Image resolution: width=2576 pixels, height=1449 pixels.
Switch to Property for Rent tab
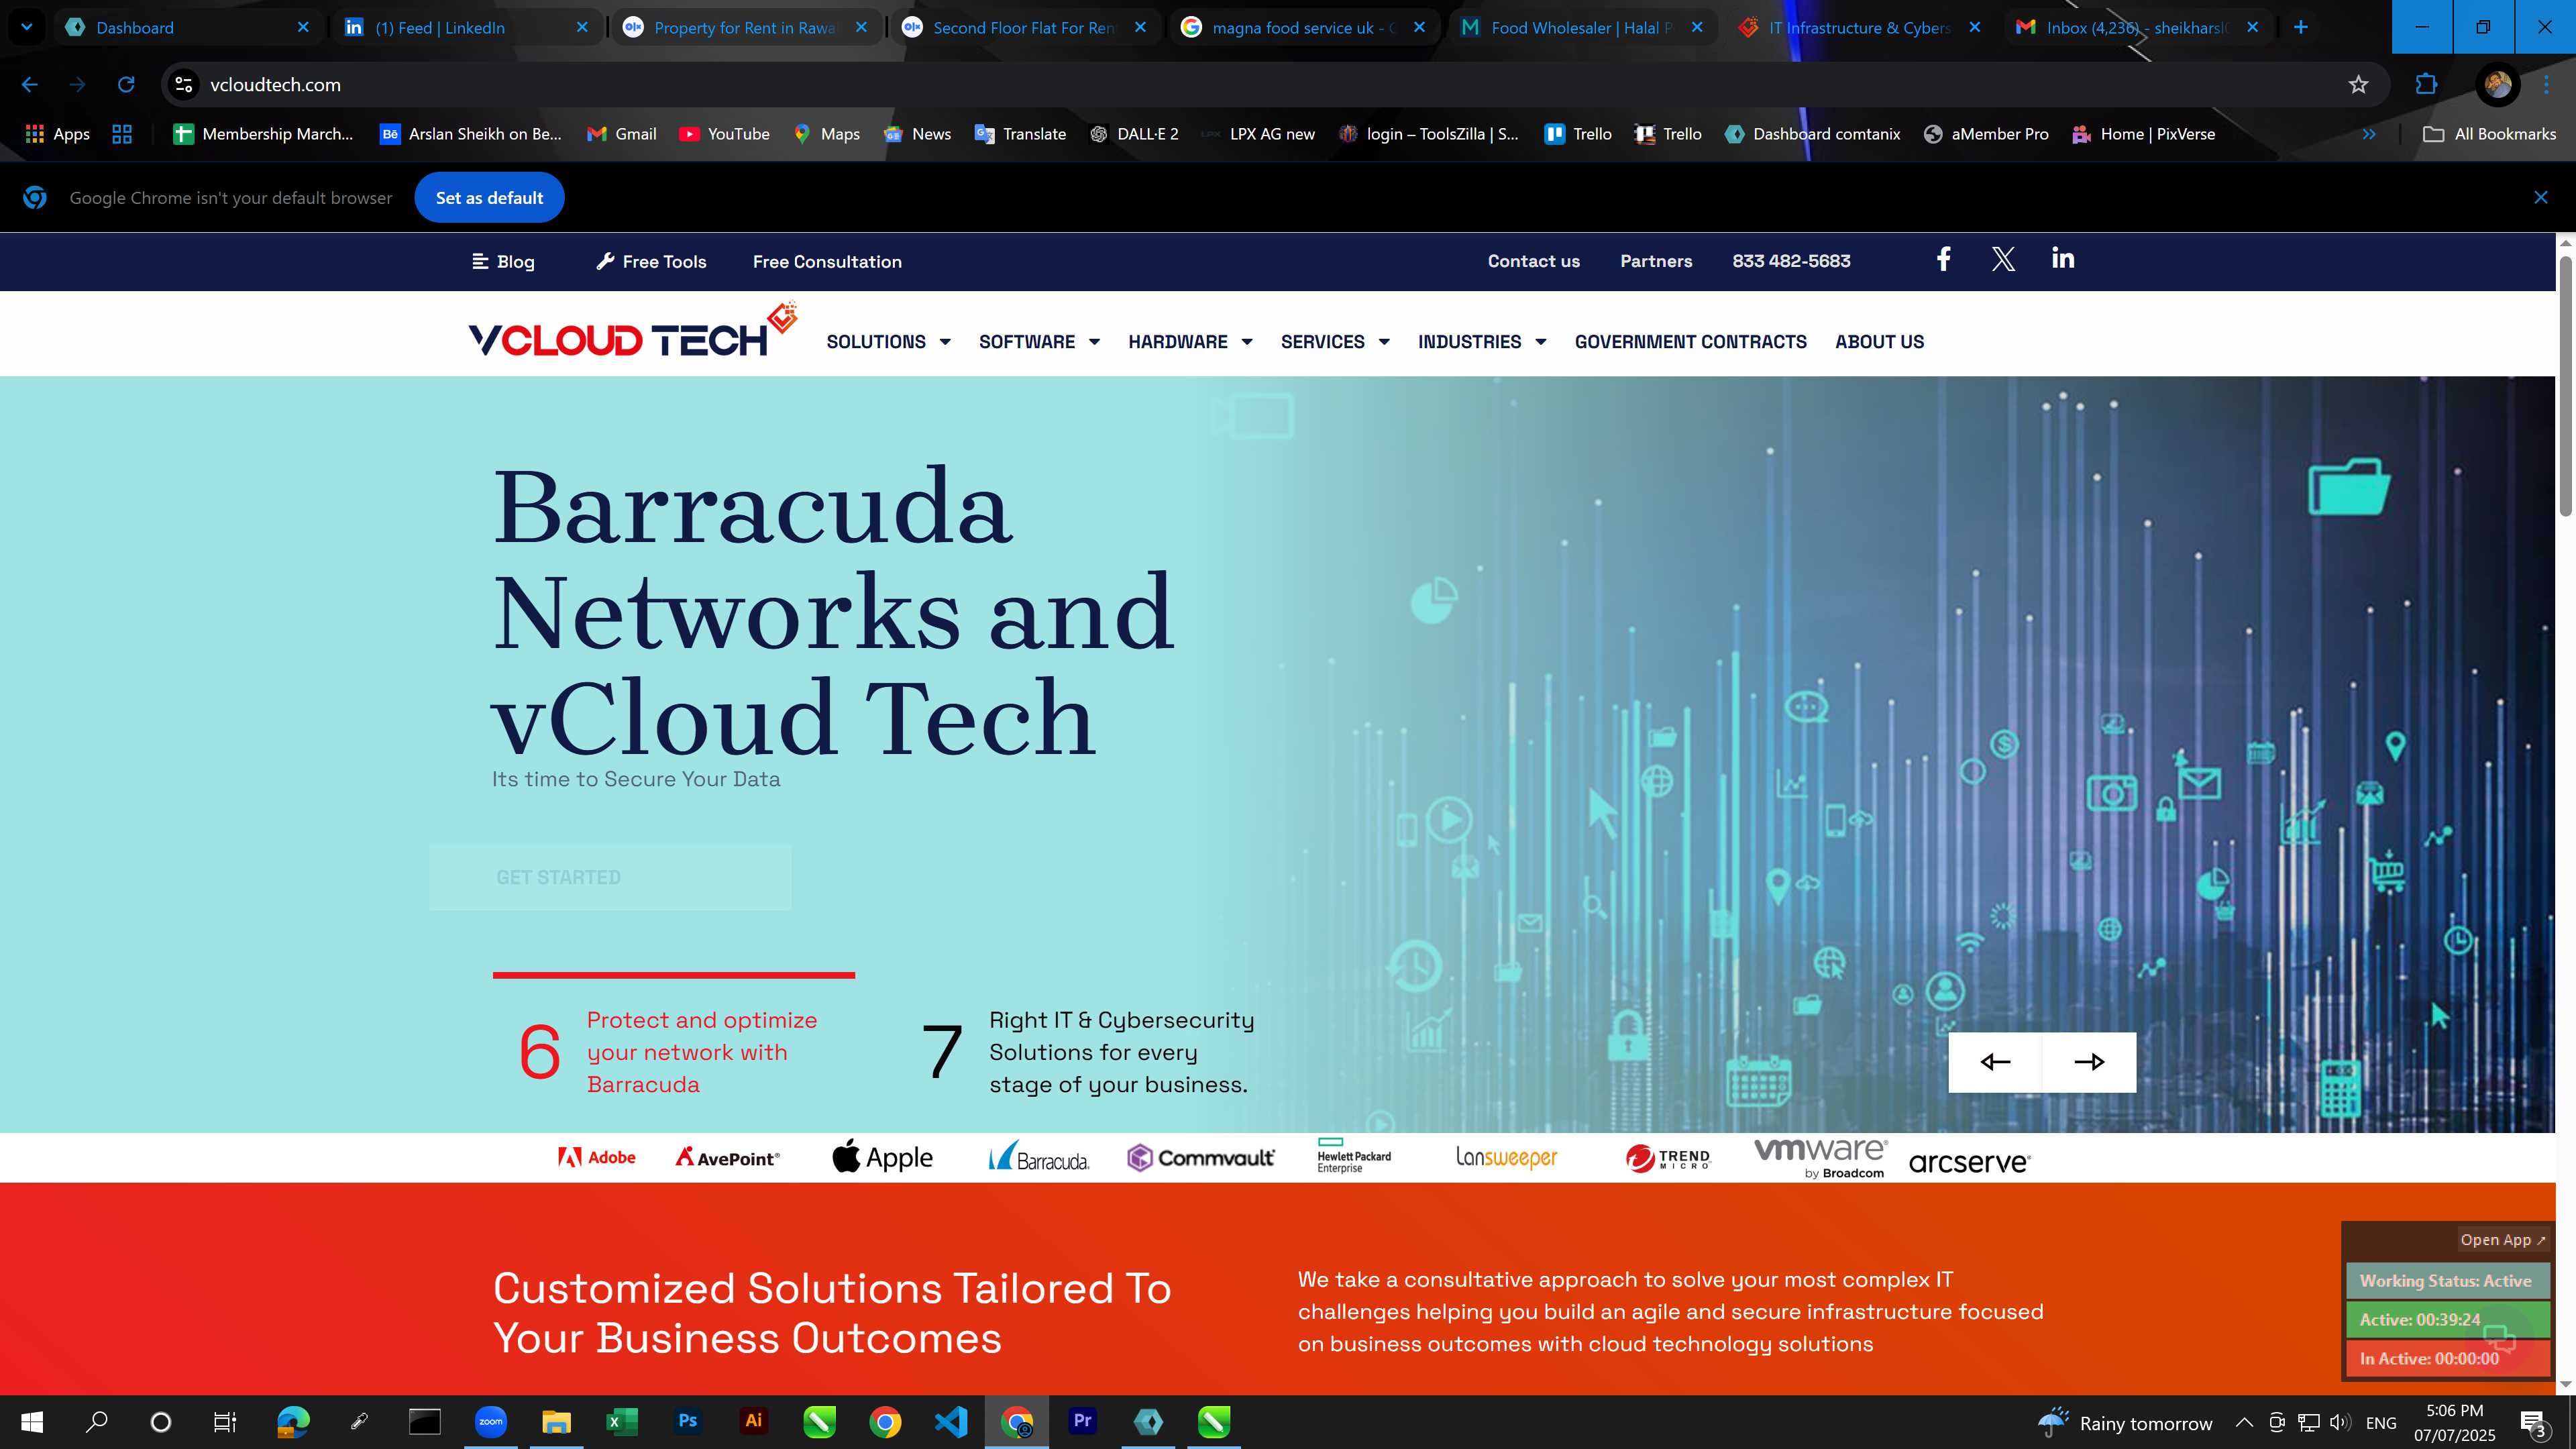coord(745,27)
